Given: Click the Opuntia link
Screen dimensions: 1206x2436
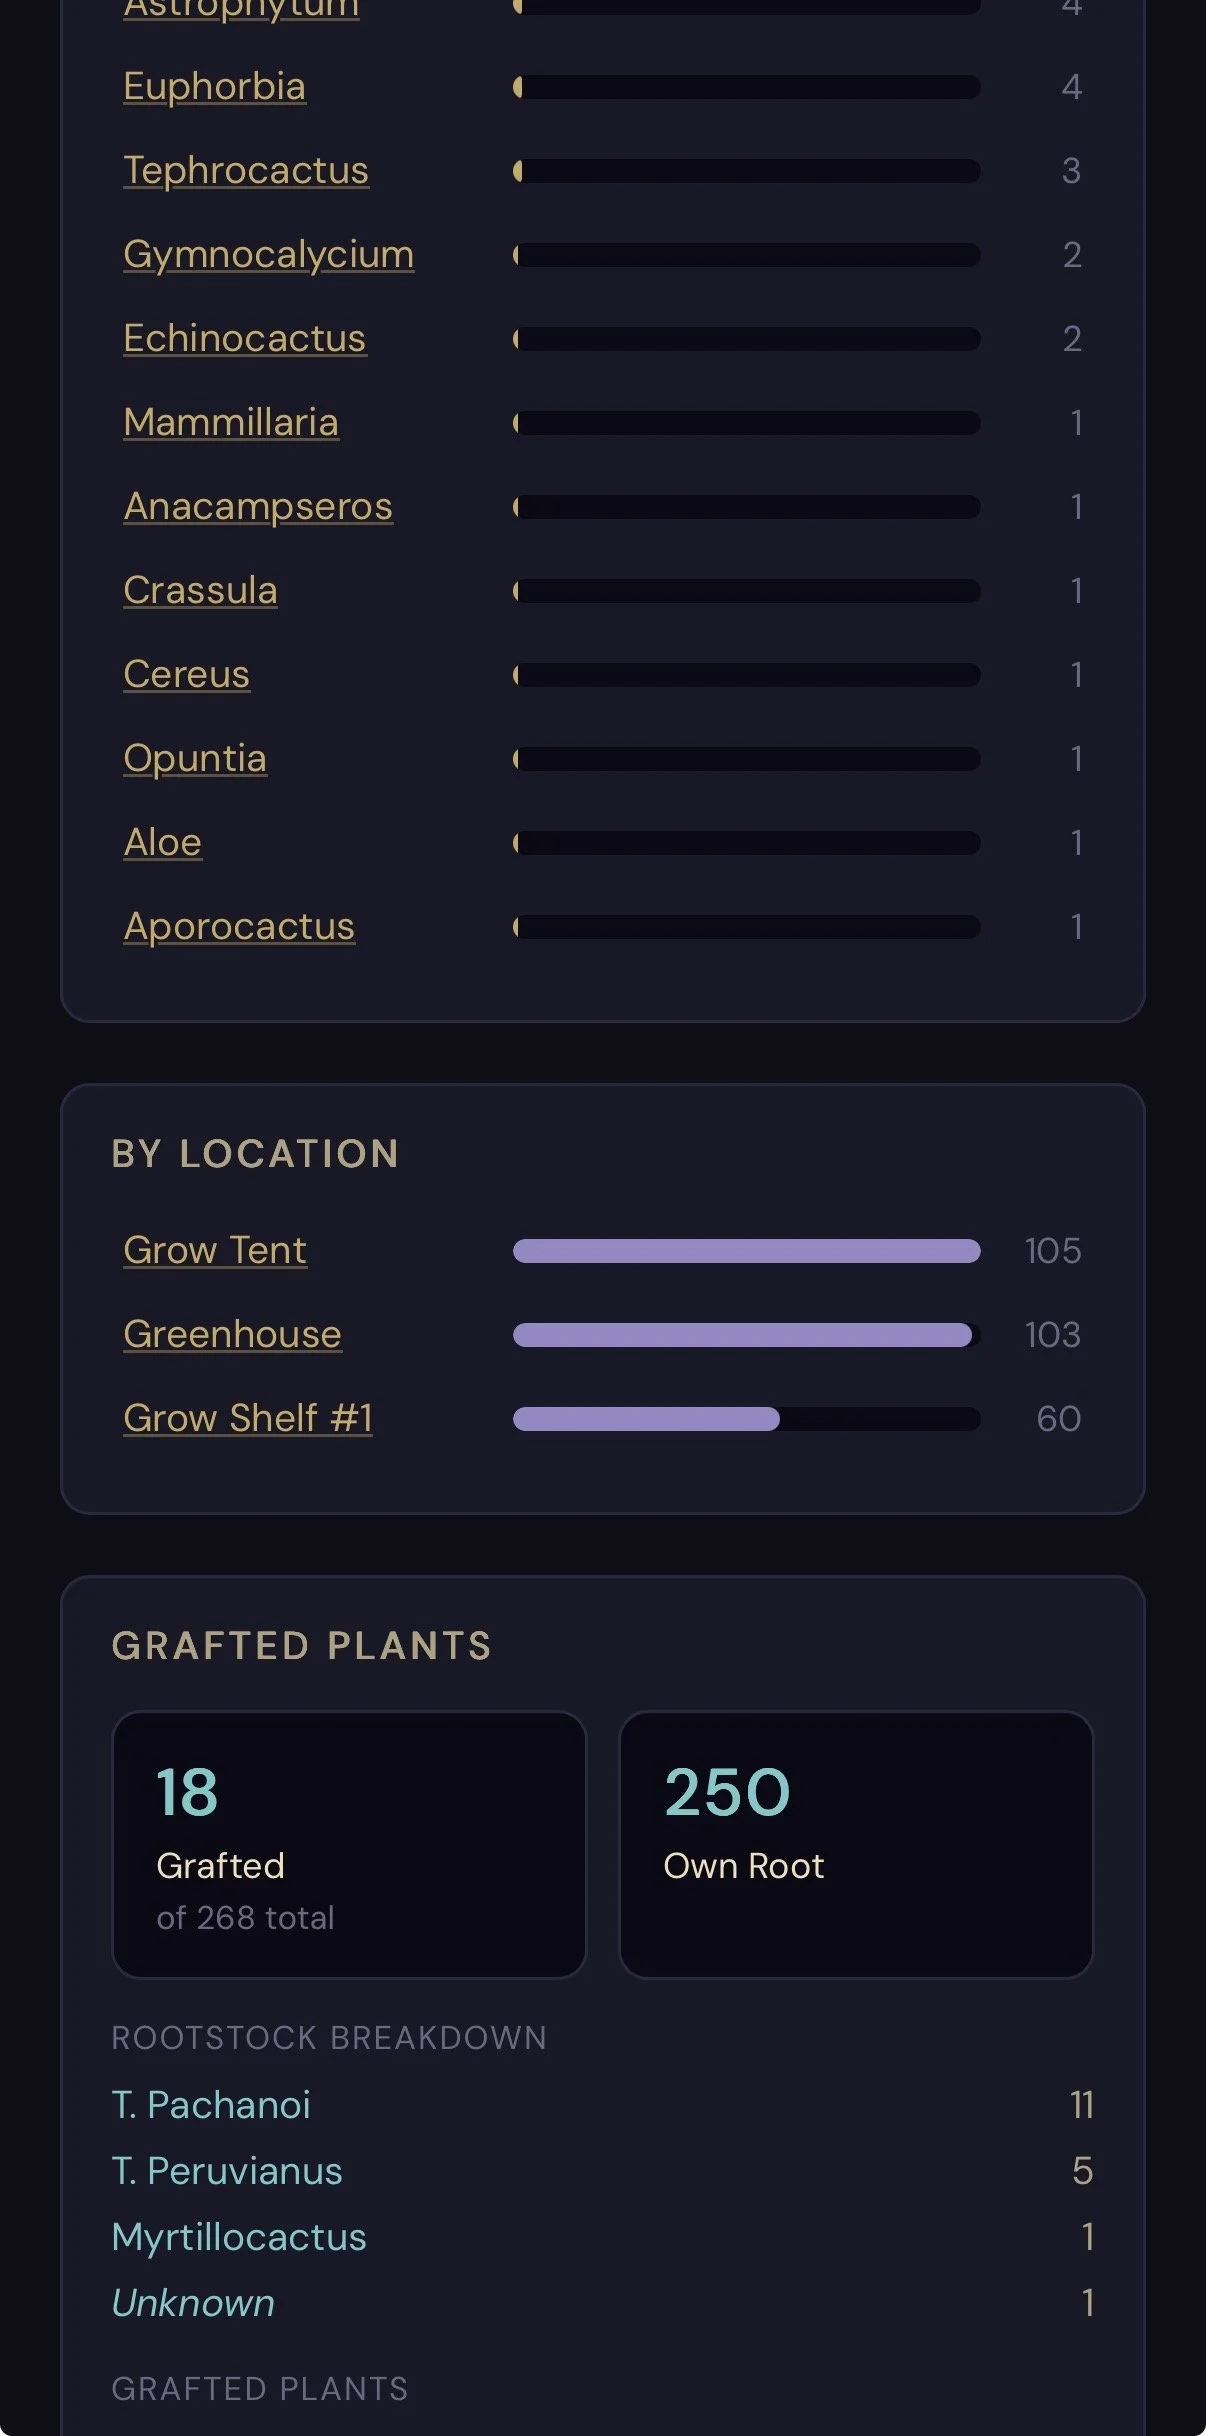Looking at the screenshot, I should 195,759.
